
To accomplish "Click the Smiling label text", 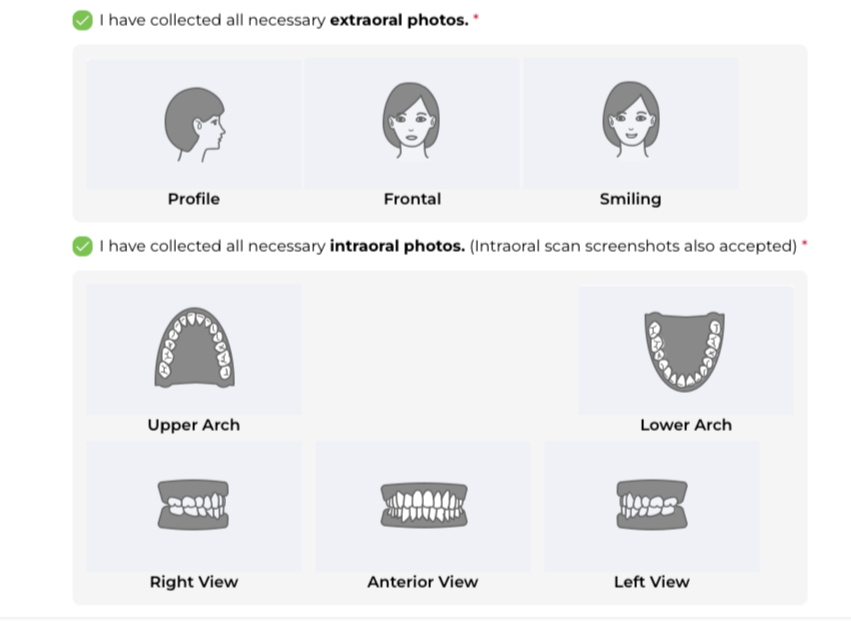I will pyautogui.click(x=631, y=199).
